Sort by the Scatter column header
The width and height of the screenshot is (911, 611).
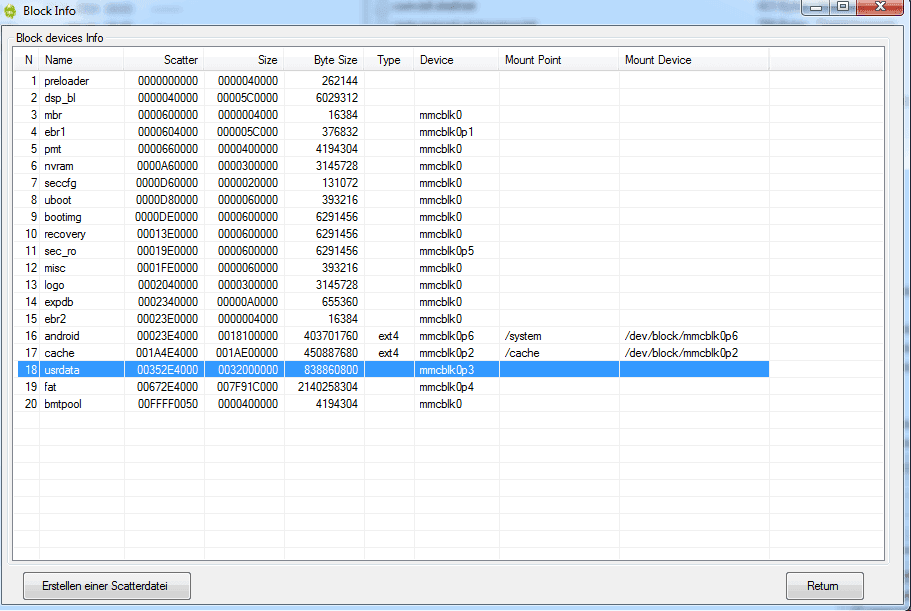pos(164,60)
